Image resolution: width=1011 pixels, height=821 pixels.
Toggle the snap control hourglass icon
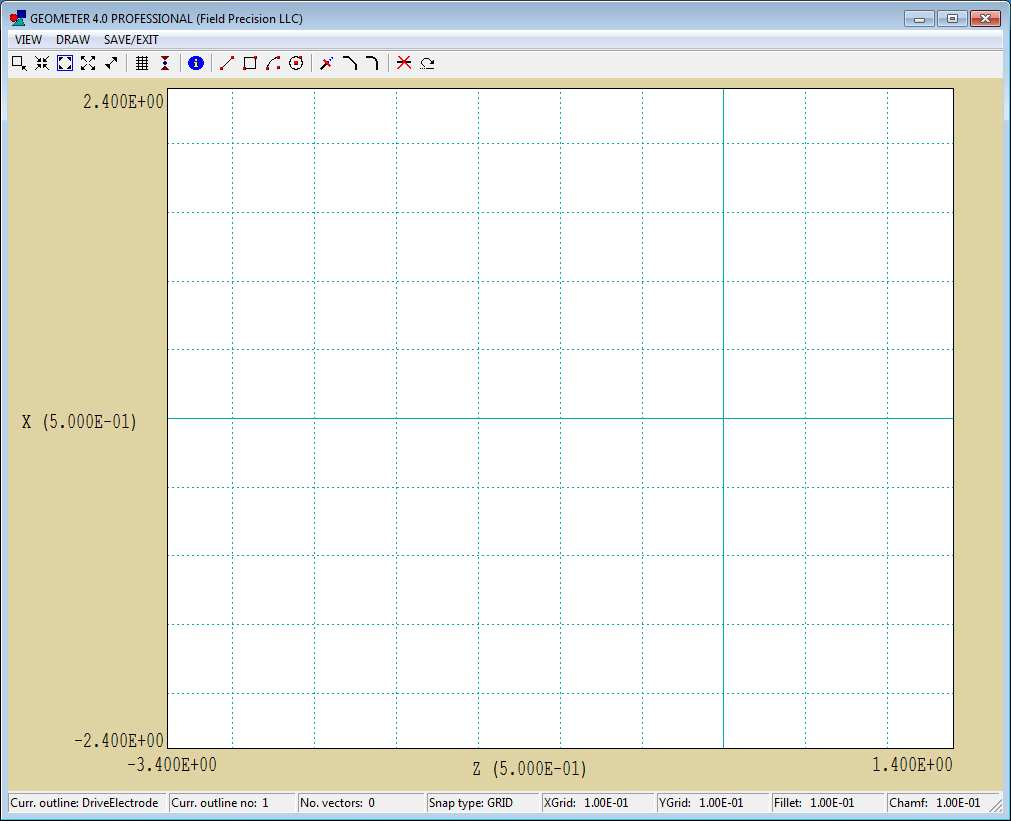click(164, 63)
